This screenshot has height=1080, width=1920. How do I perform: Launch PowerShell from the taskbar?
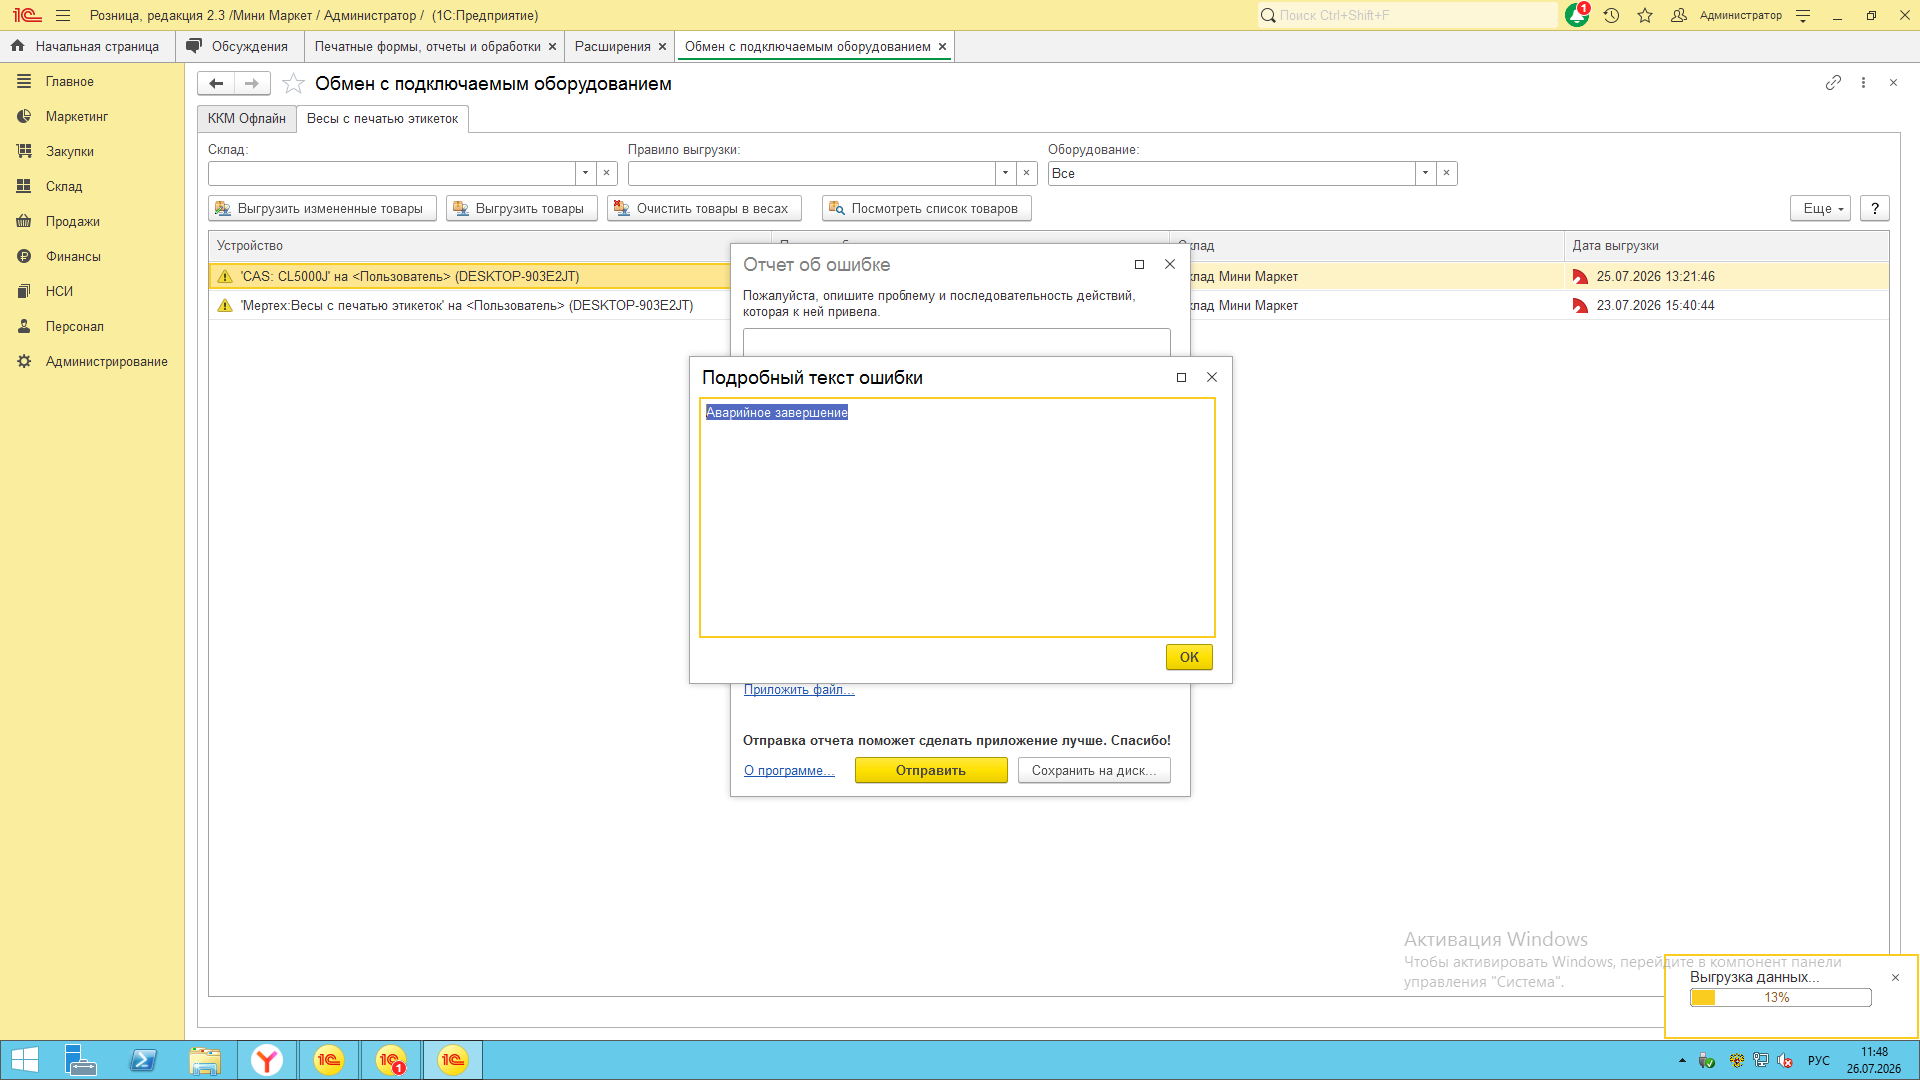(x=143, y=1060)
